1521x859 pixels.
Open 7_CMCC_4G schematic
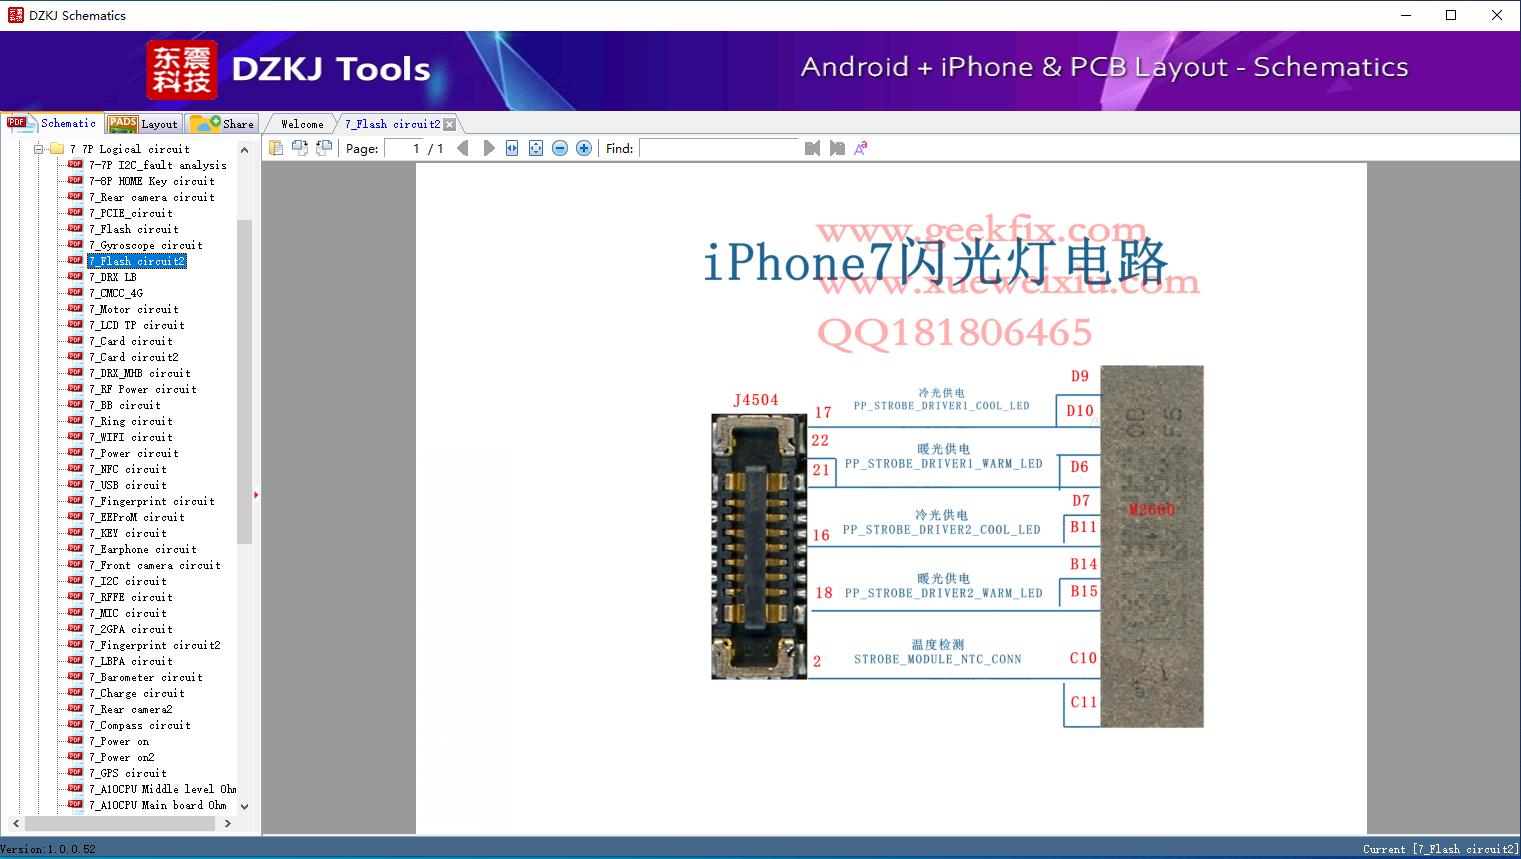tap(115, 293)
